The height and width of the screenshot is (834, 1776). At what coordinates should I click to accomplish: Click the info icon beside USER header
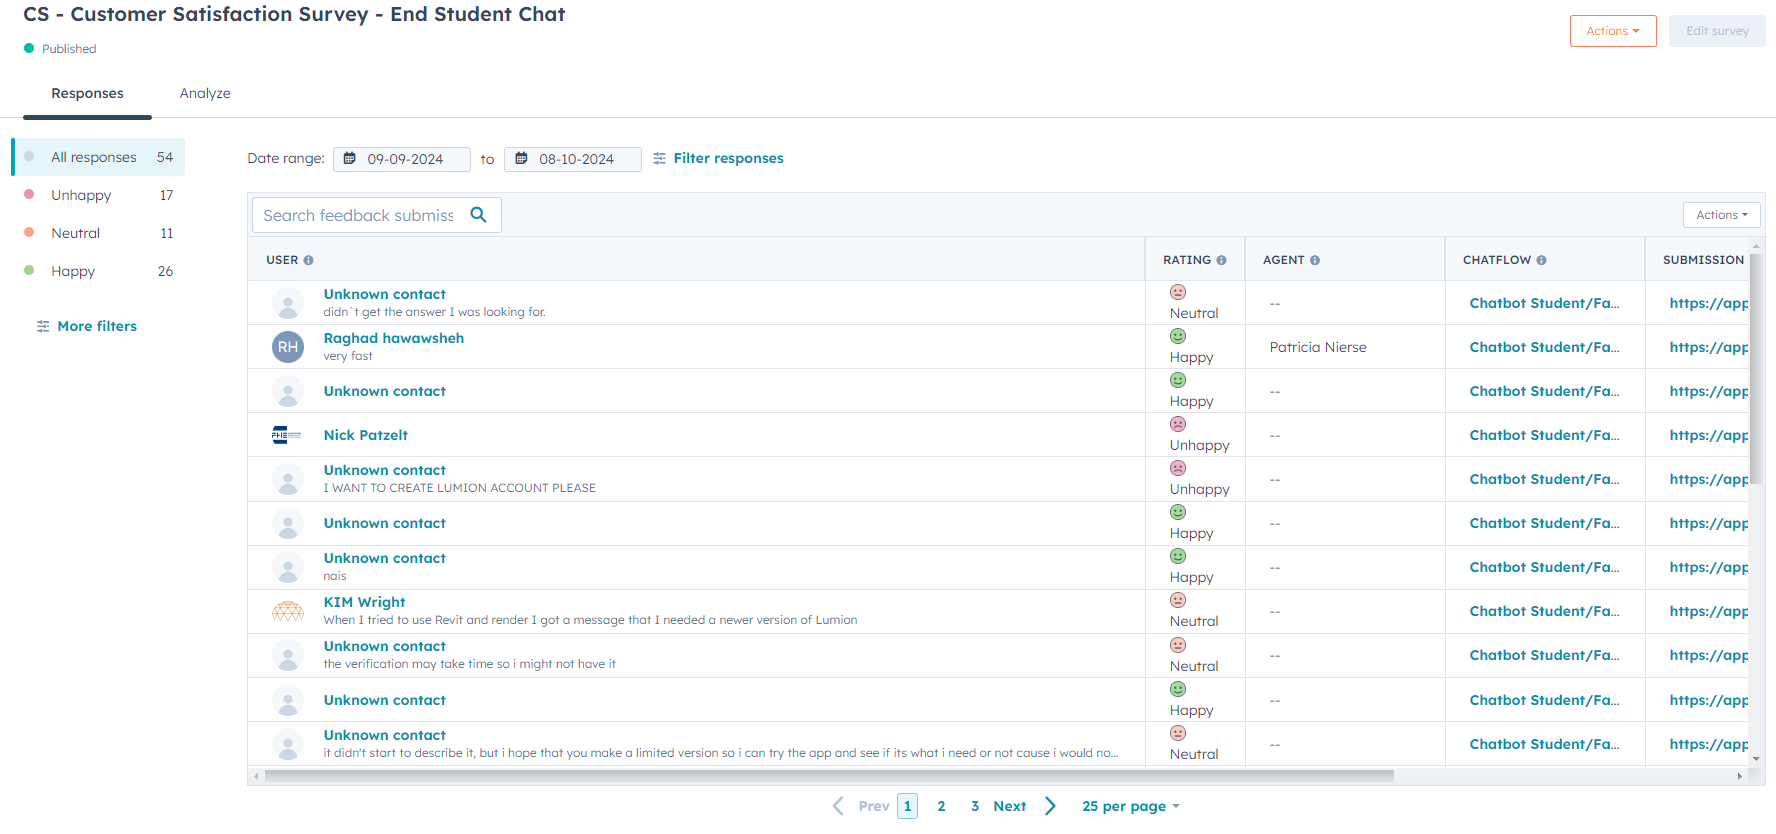click(308, 260)
